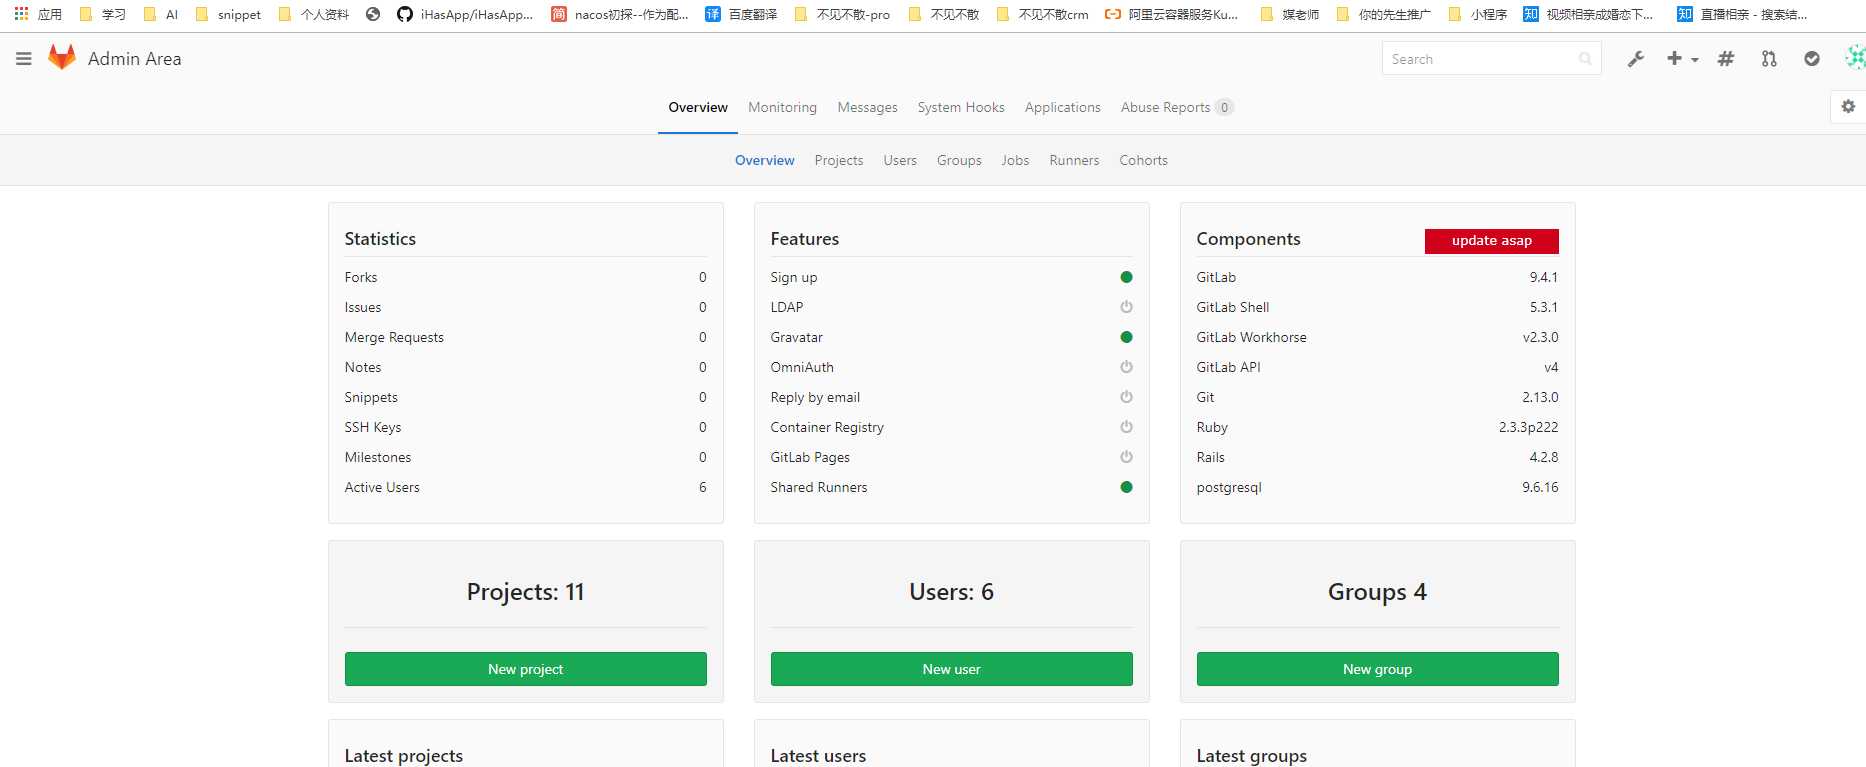Open the Abuse Reports tab

tap(1176, 107)
